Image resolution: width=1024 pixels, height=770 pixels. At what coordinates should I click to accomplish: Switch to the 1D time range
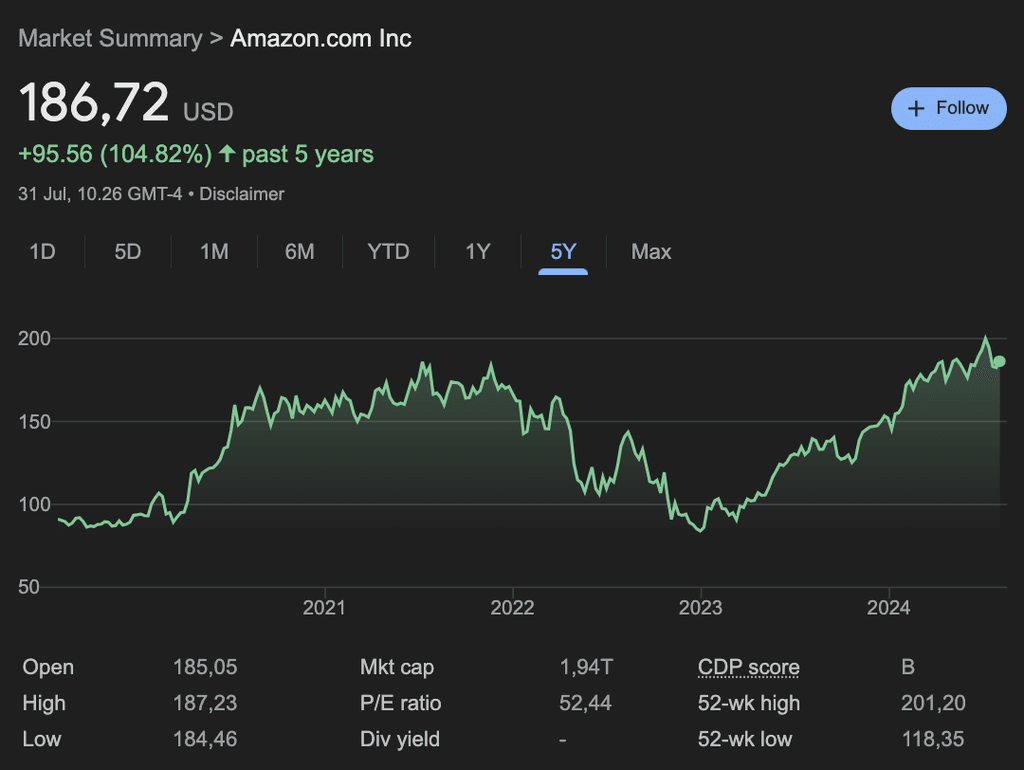(42, 252)
